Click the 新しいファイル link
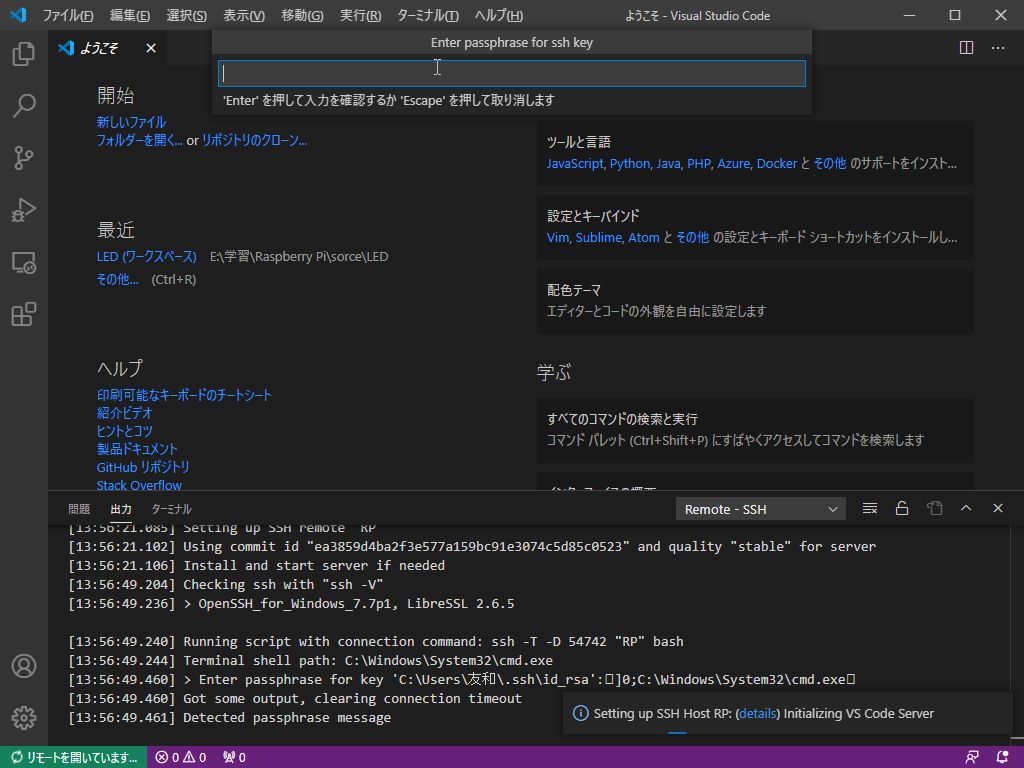The height and width of the screenshot is (768, 1024). click(131, 122)
